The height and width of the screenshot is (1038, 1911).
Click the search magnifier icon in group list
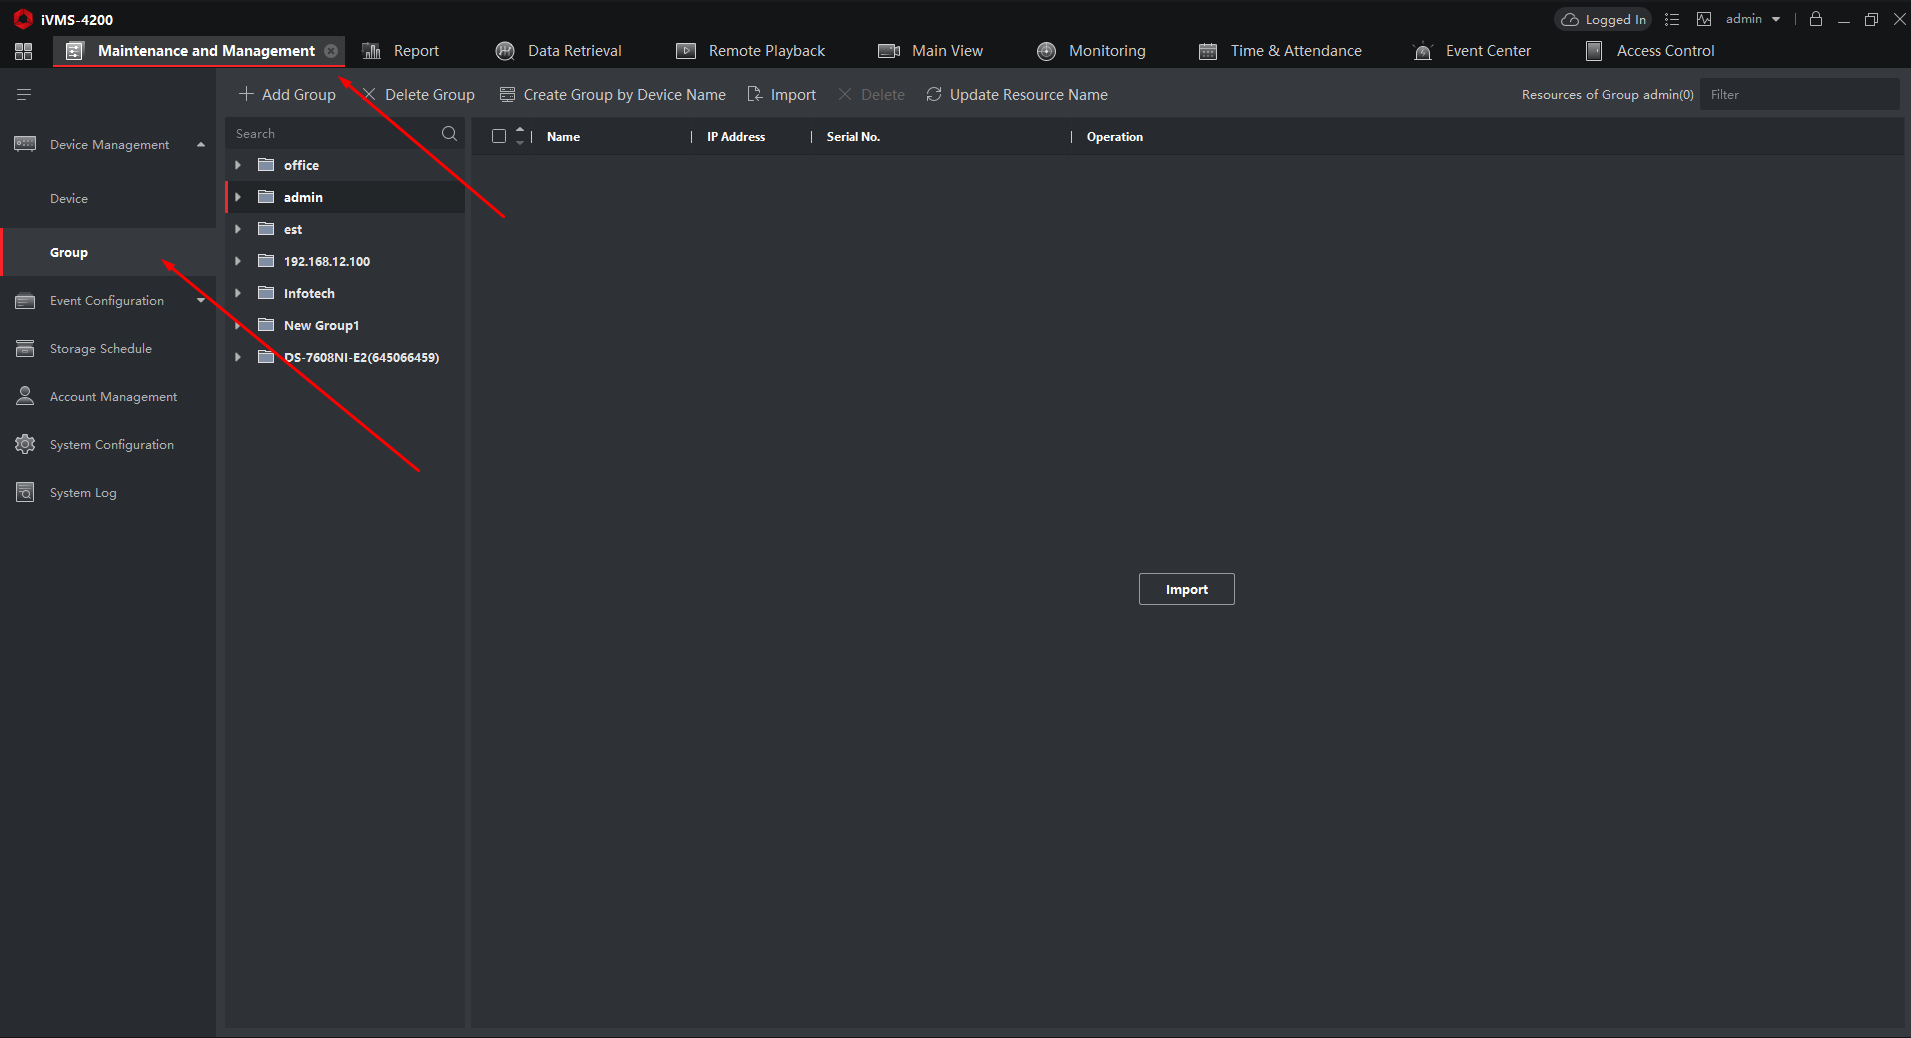(x=449, y=134)
